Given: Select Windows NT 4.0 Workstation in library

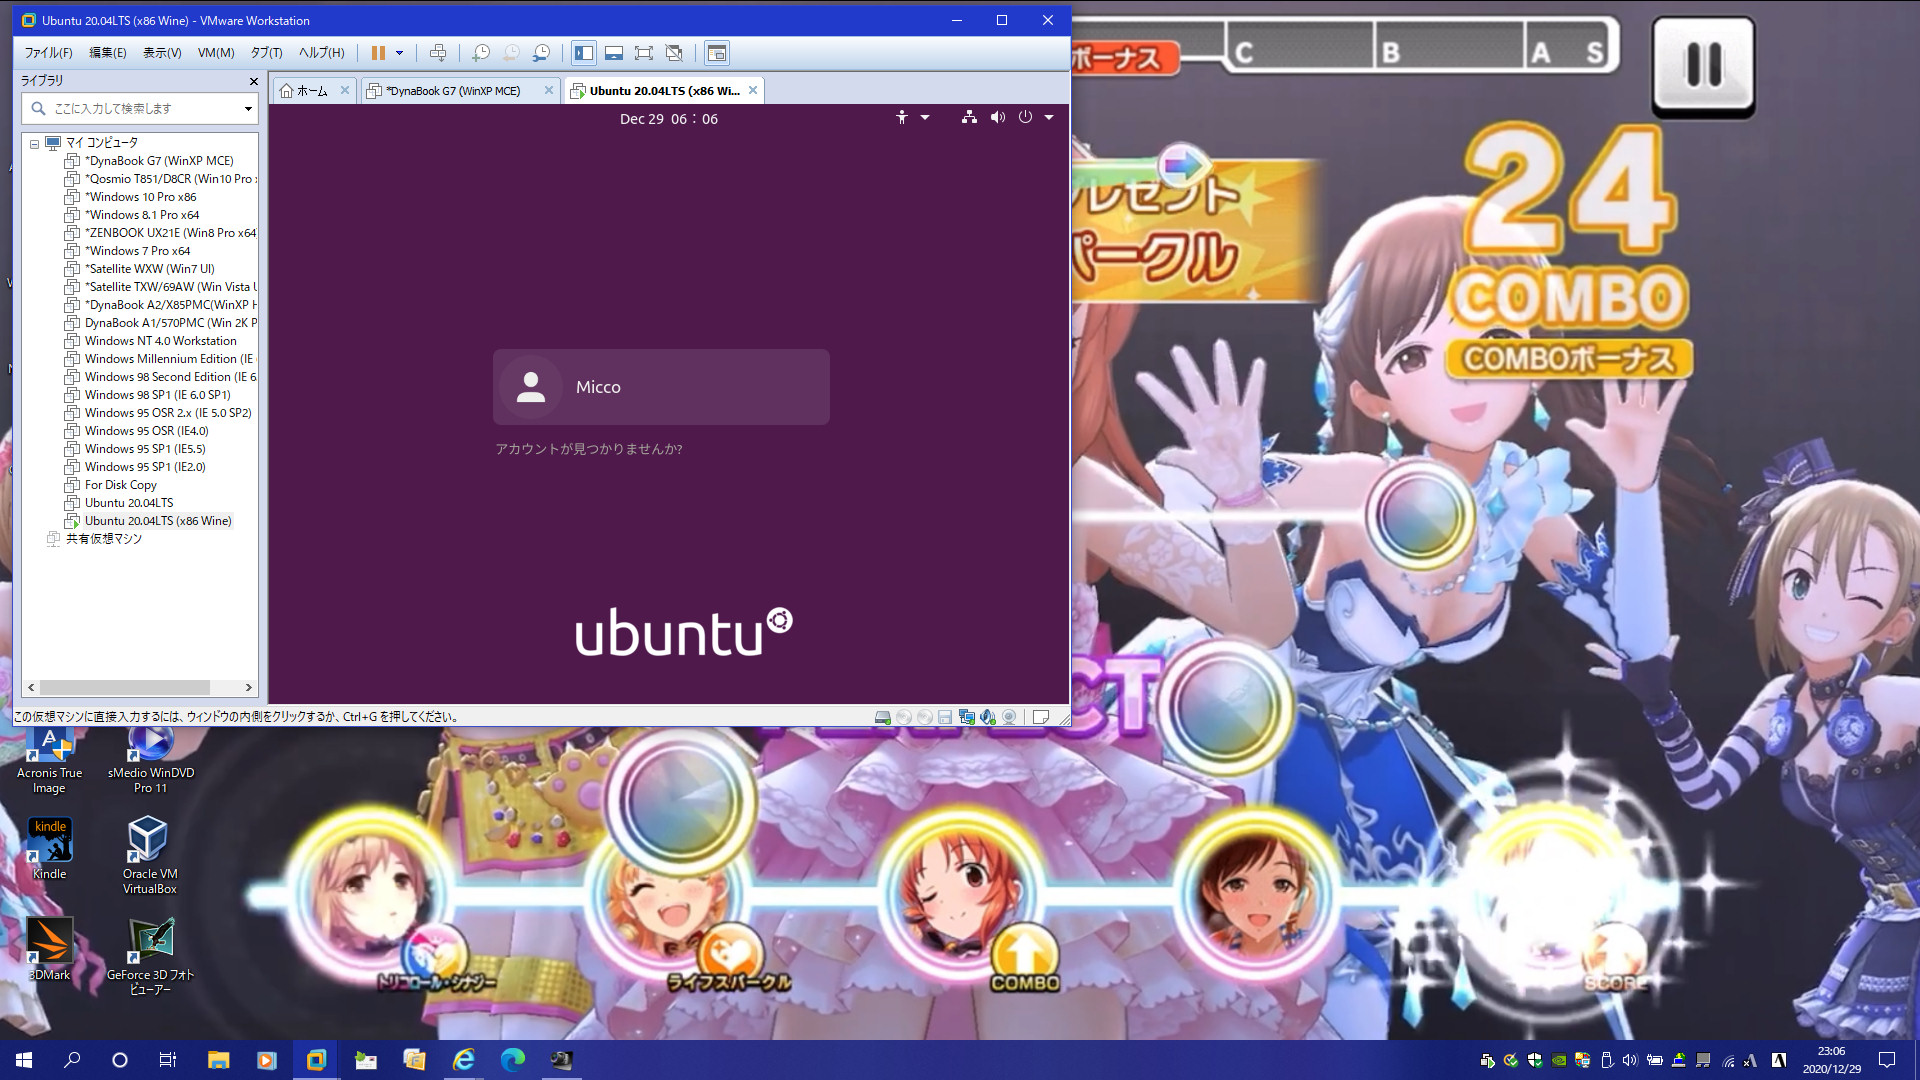Looking at the screenshot, I should click(x=151, y=341).
